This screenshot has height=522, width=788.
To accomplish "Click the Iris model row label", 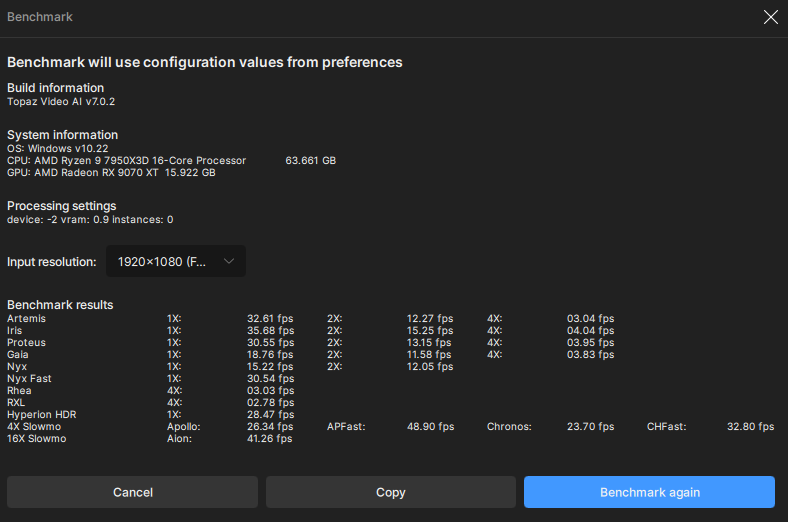I will 15,331.
